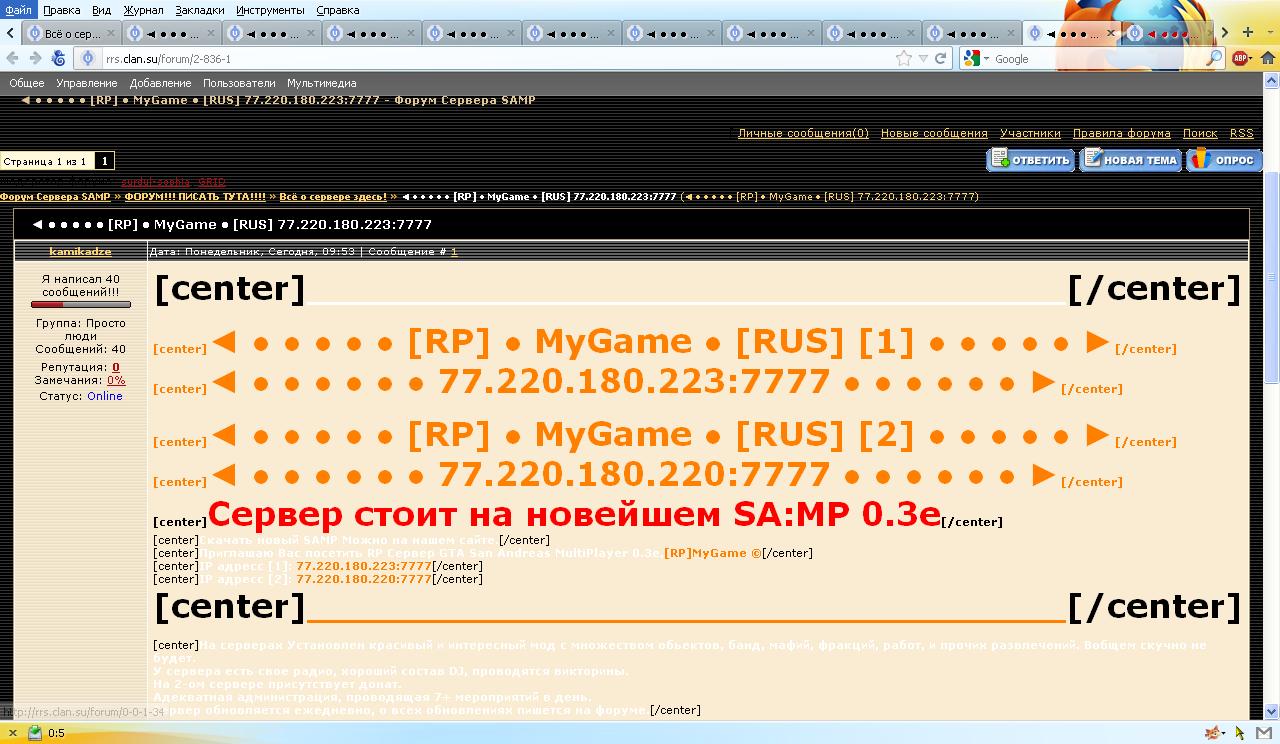Click the green status bar icon next to 0:5
The width and height of the screenshot is (1280, 744).
tap(35, 733)
